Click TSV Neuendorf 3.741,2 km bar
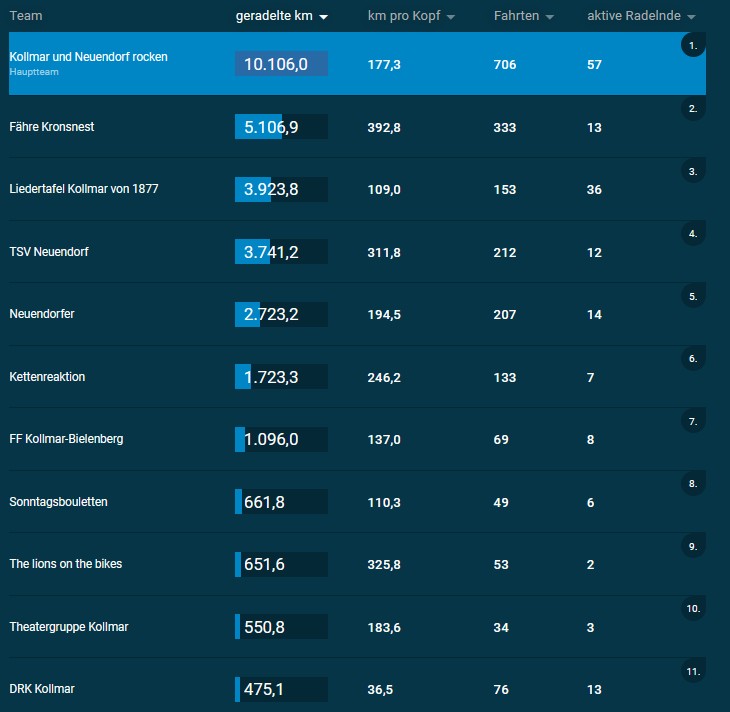 (x=281, y=251)
